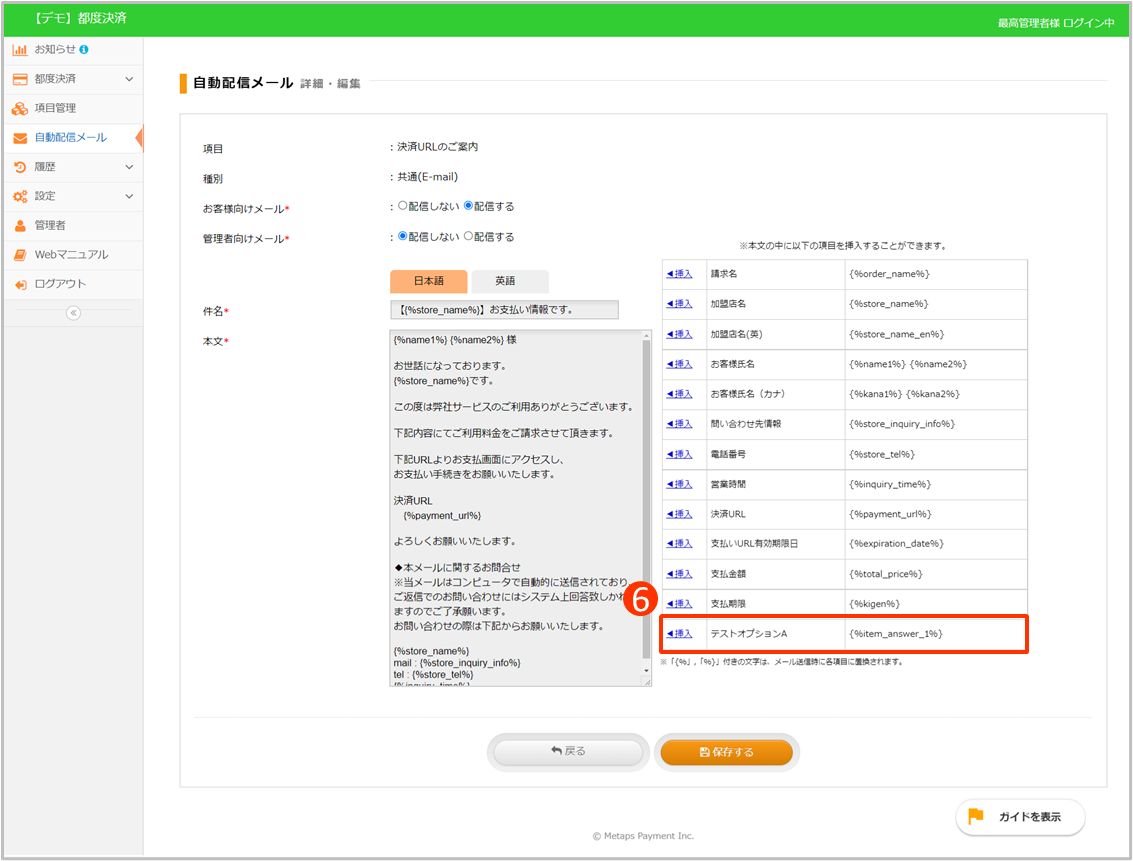Click the Webマニュアル book icon
The height and width of the screenshot is (861, 1133).
pyautogui.click(x=20, y=255)
